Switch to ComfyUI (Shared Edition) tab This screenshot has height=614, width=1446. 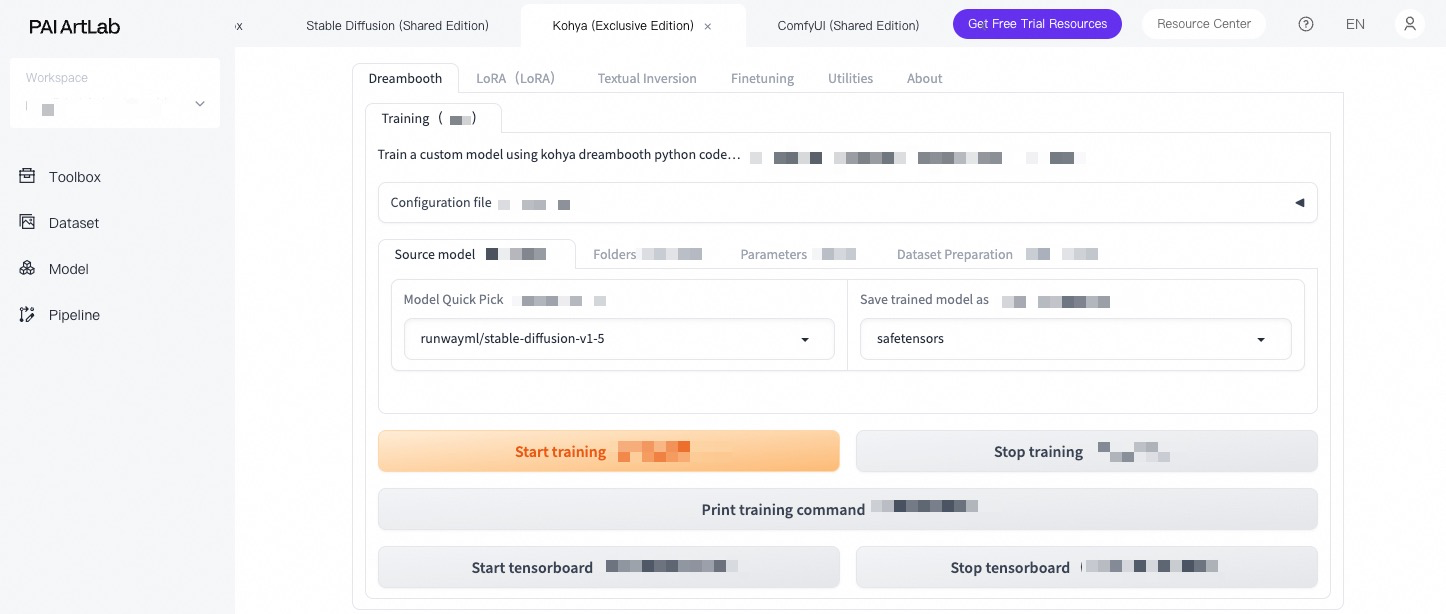(848, 25)
